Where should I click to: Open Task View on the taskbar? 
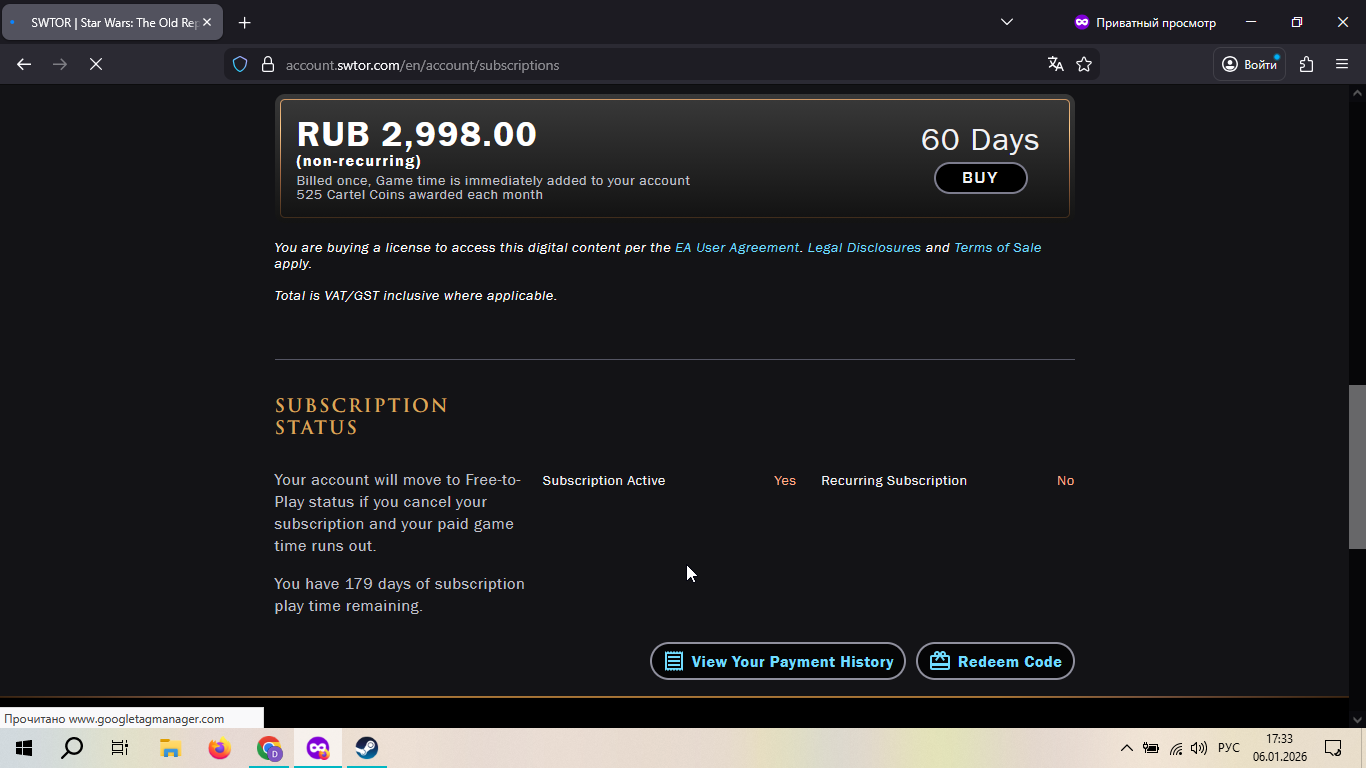click(x=120, y=748)
